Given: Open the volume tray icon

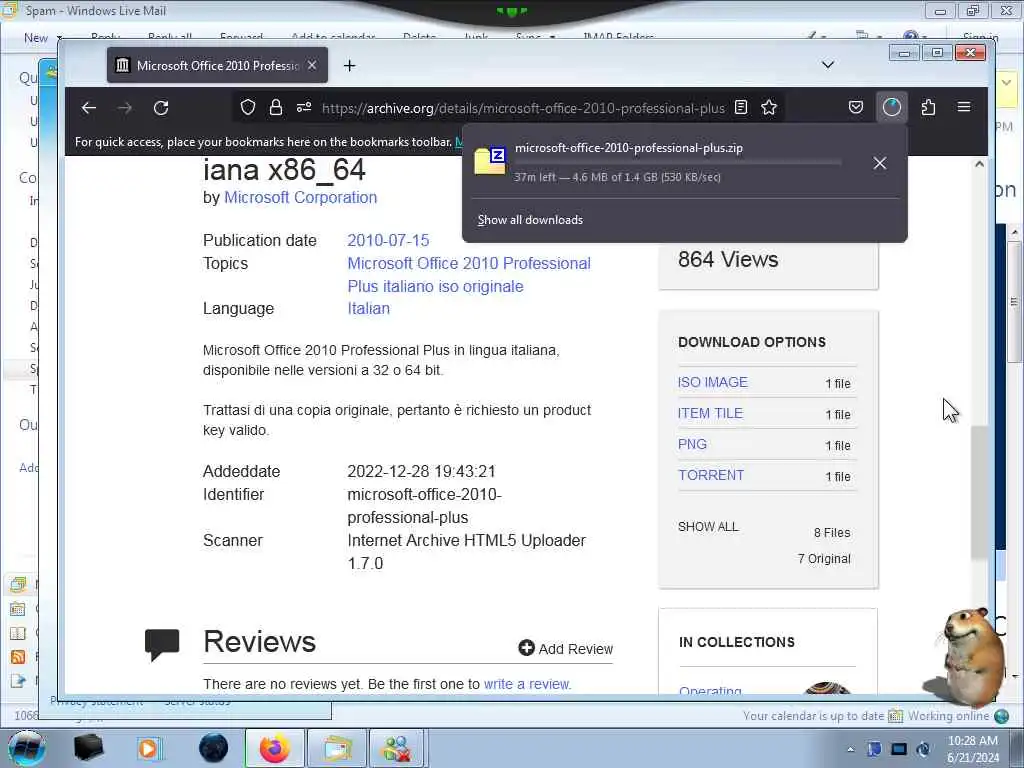Looking at the screenshot, I should (x=923, y=749).
